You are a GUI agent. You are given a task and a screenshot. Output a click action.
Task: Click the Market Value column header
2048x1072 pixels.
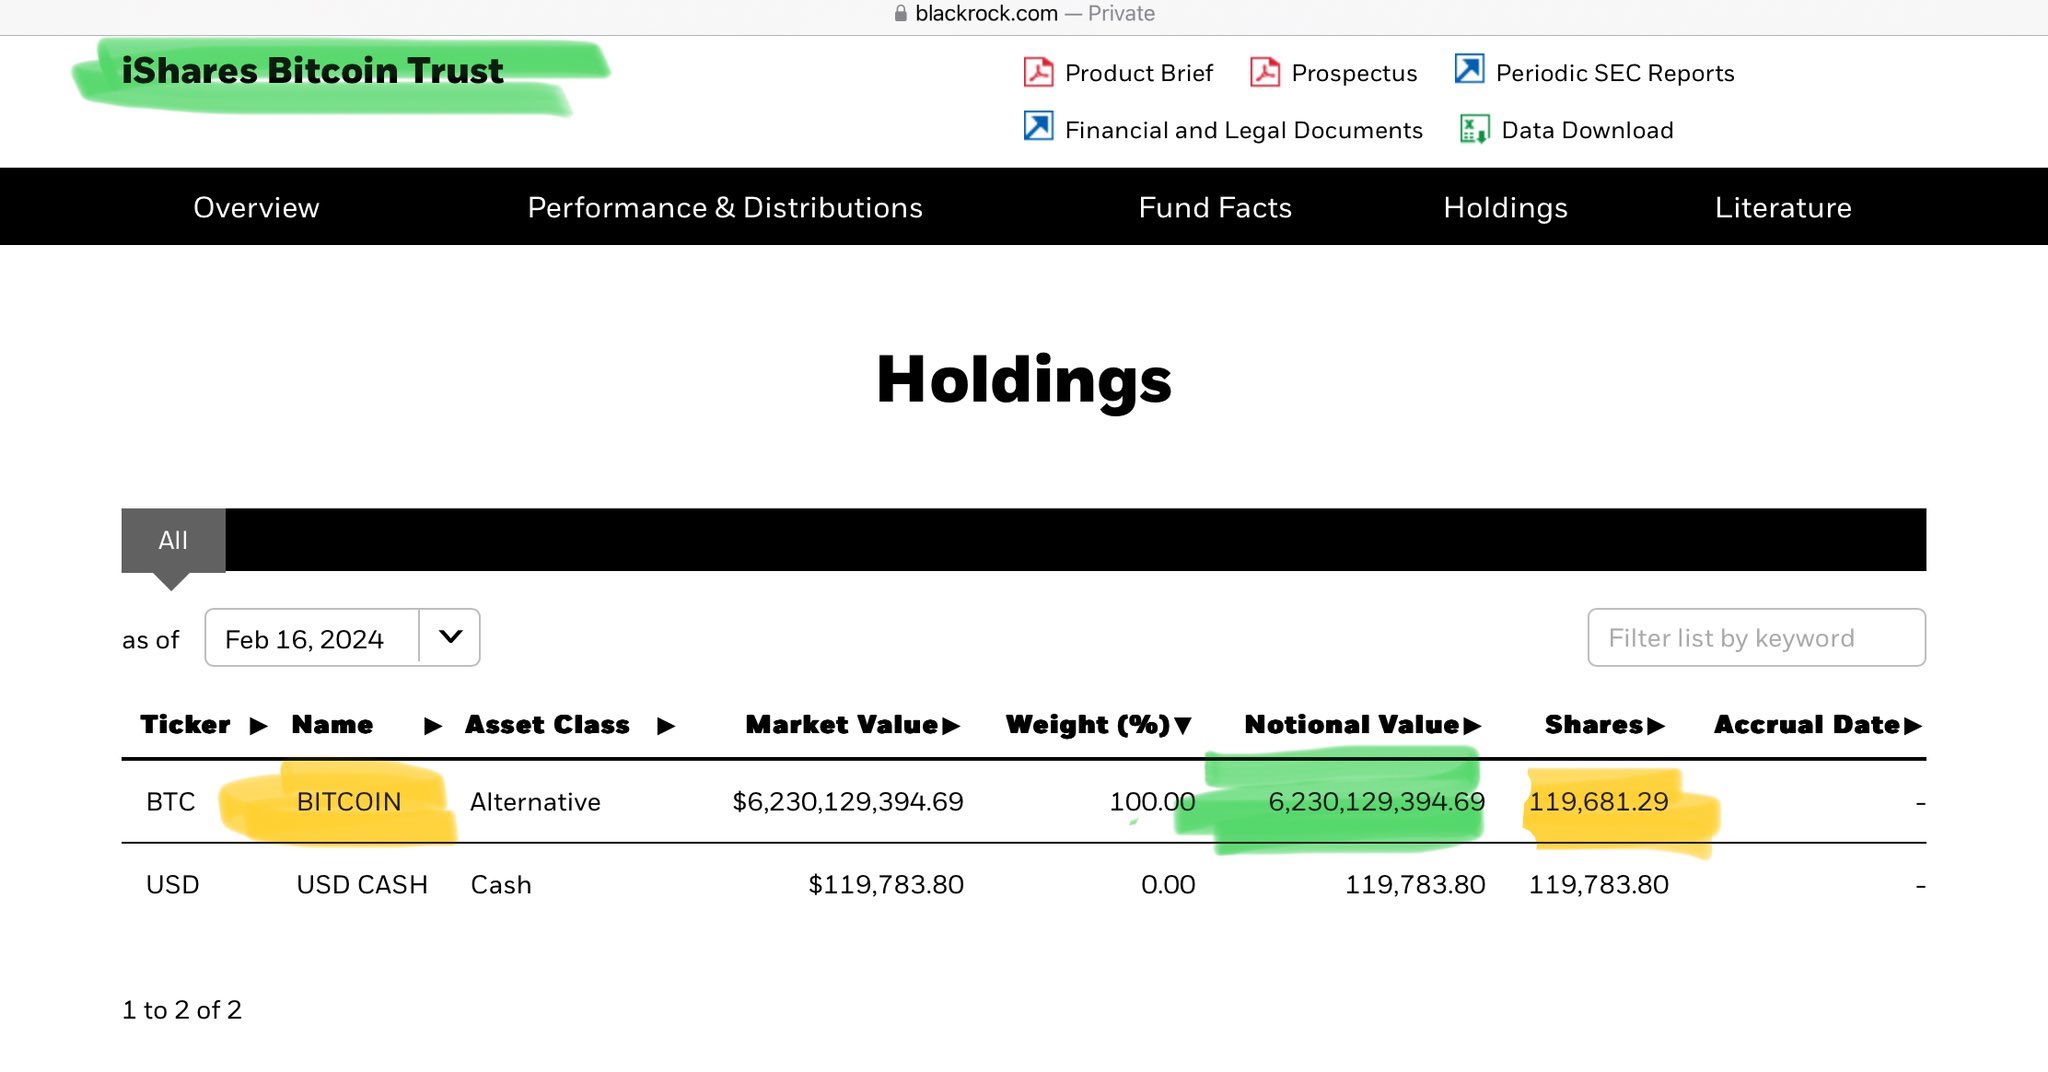tap(842, 724)
